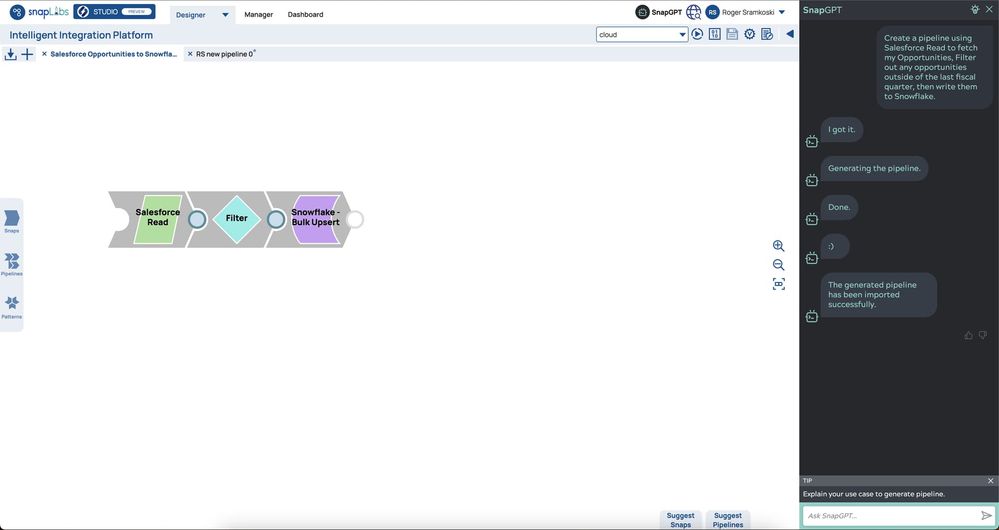Open RS new pipeline 0 tab
This screenshot has width=999, height=530.
(225, 54)
